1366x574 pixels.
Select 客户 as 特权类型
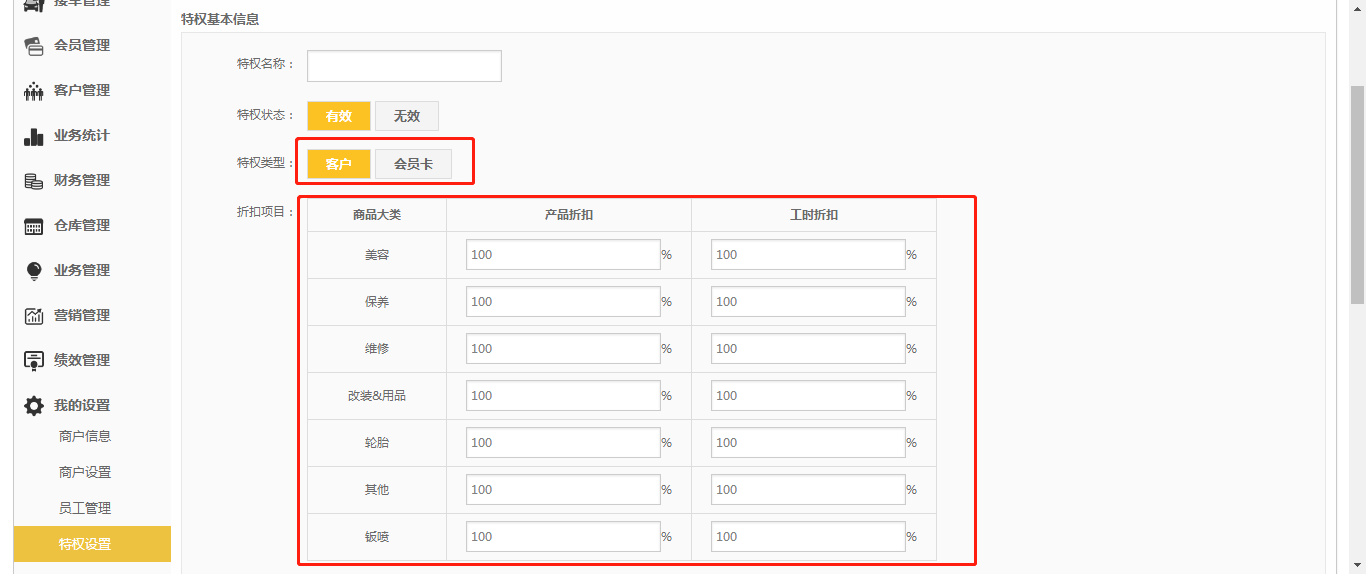[x=339, y=164]
